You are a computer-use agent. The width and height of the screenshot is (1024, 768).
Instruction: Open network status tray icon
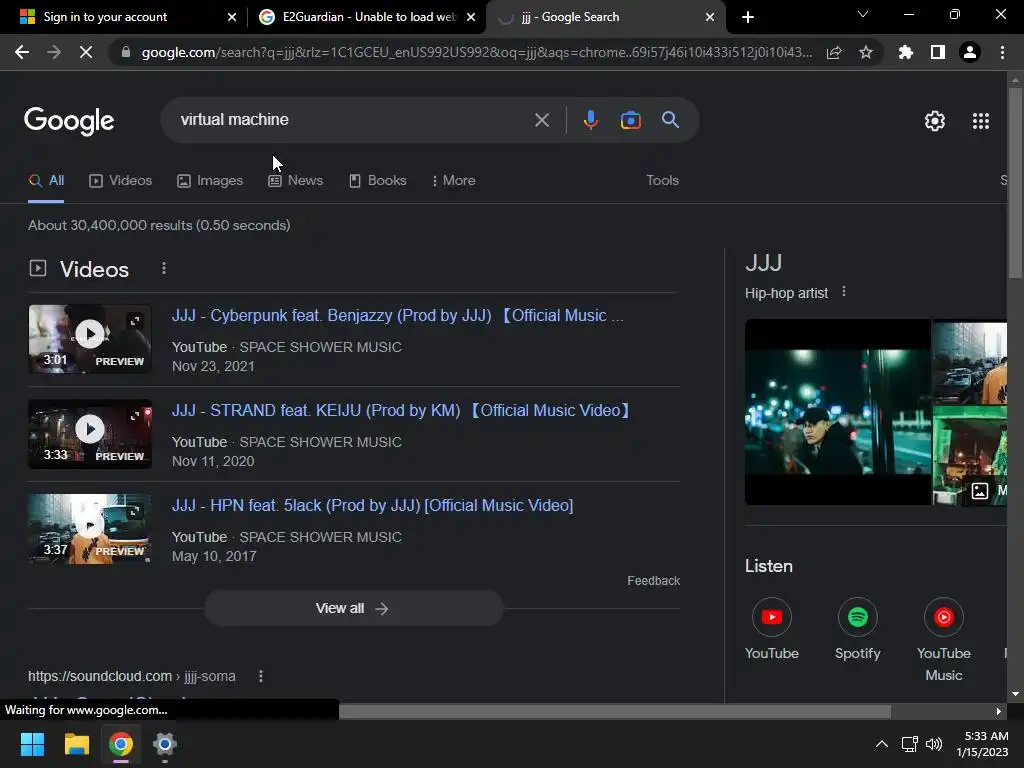[x=910, y=744]
